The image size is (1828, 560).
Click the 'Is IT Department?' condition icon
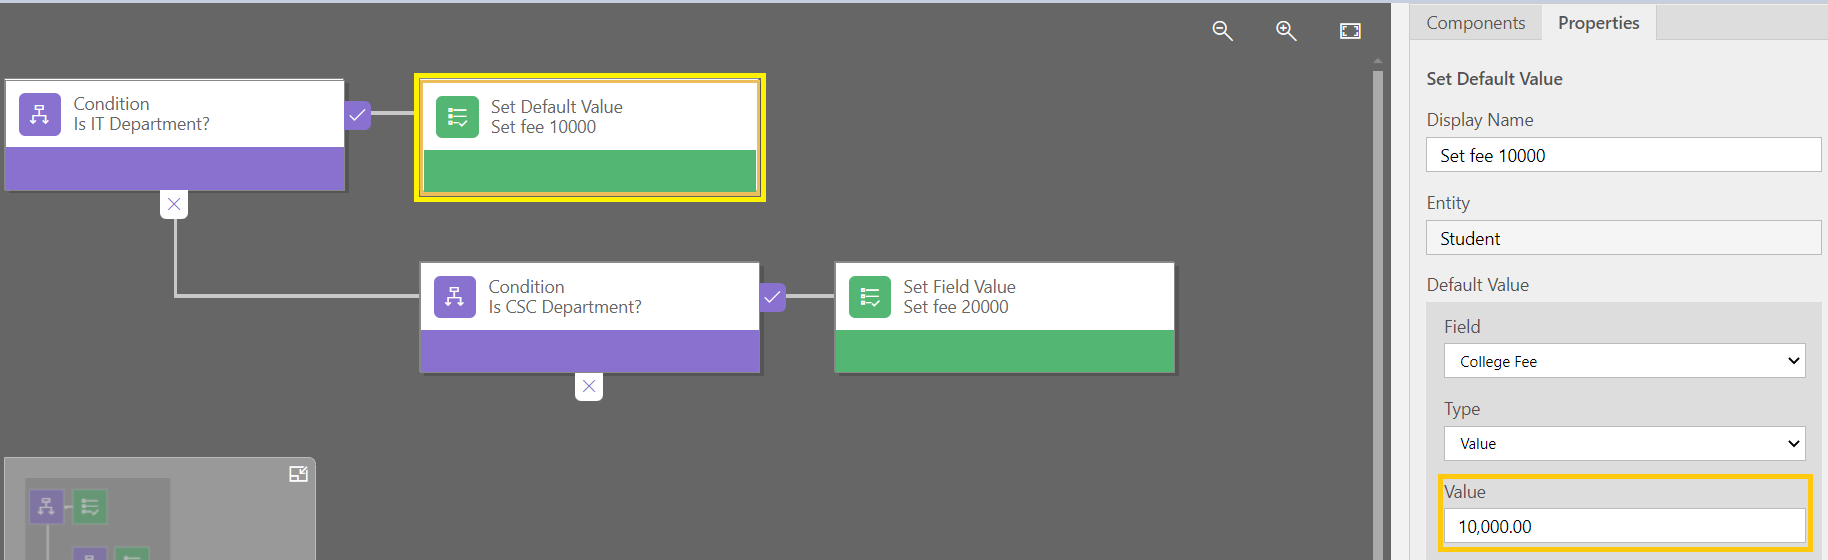tap(40, 115)
